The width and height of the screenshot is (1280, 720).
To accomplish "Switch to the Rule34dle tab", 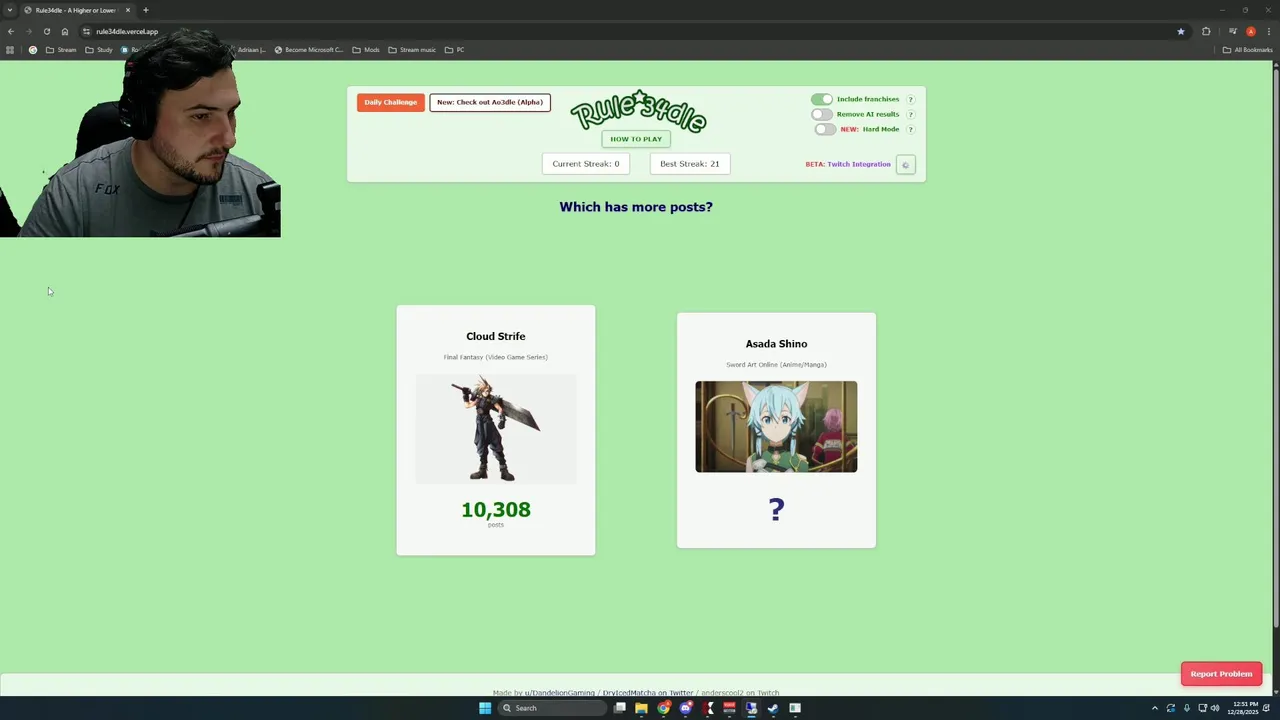I will [75, 10].
